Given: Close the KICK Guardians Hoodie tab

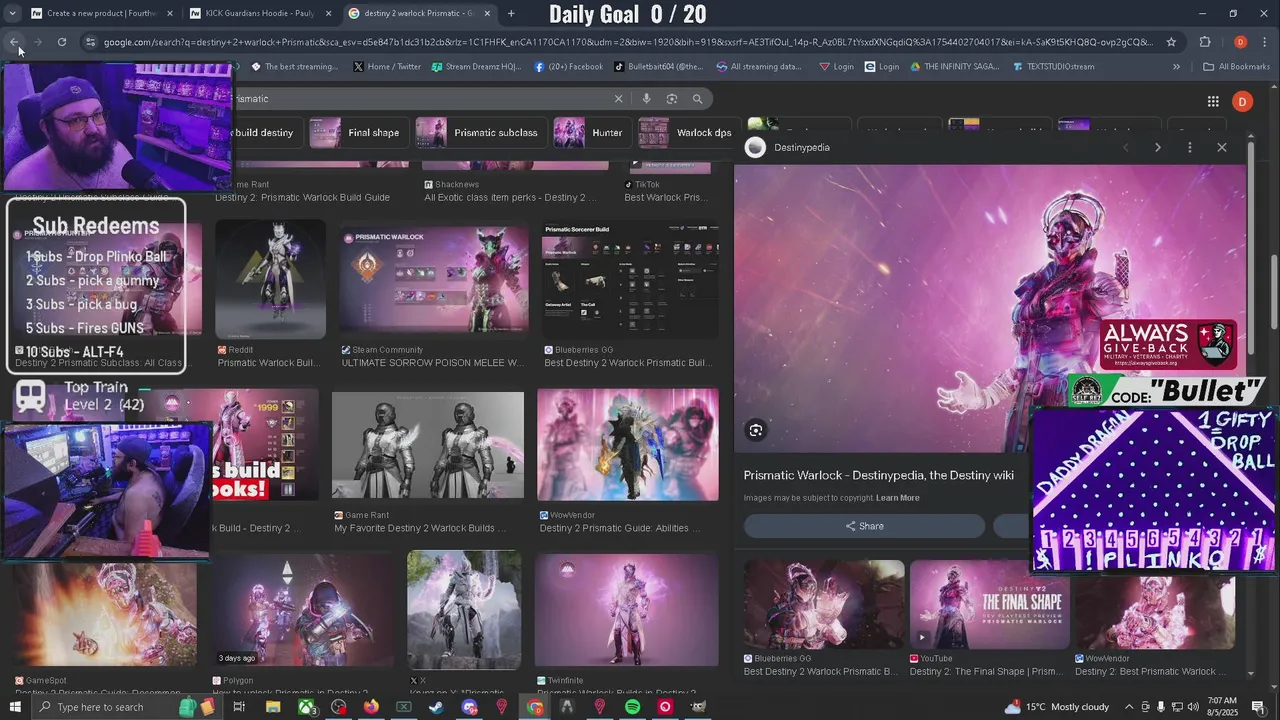Looking at the screenshot, I should coord(328,13).
